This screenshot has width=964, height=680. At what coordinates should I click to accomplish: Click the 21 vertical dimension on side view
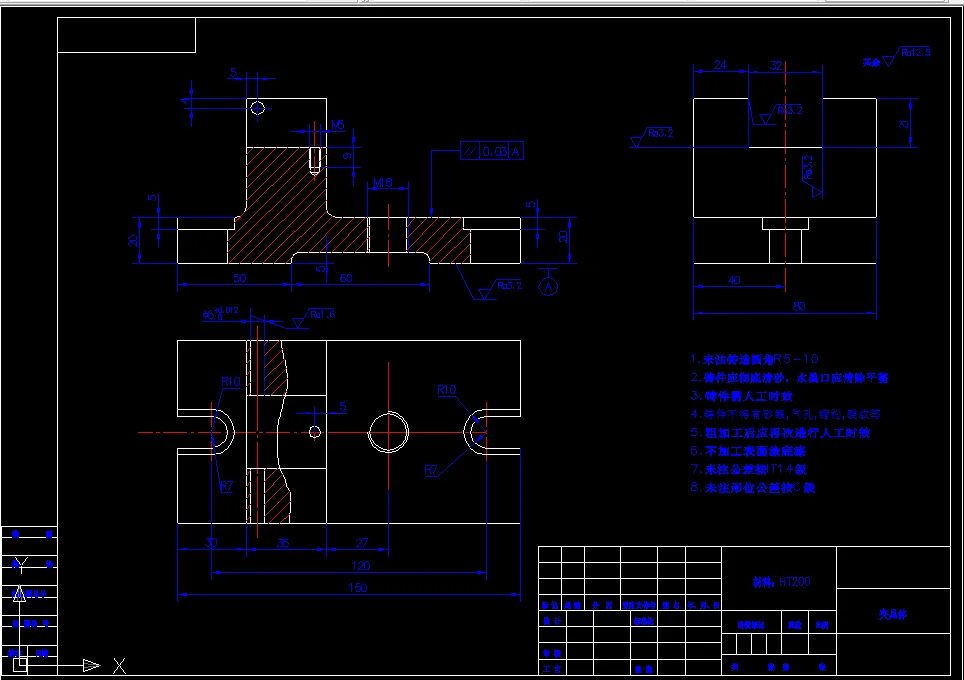pyautogui.click(x=904, y=123)
